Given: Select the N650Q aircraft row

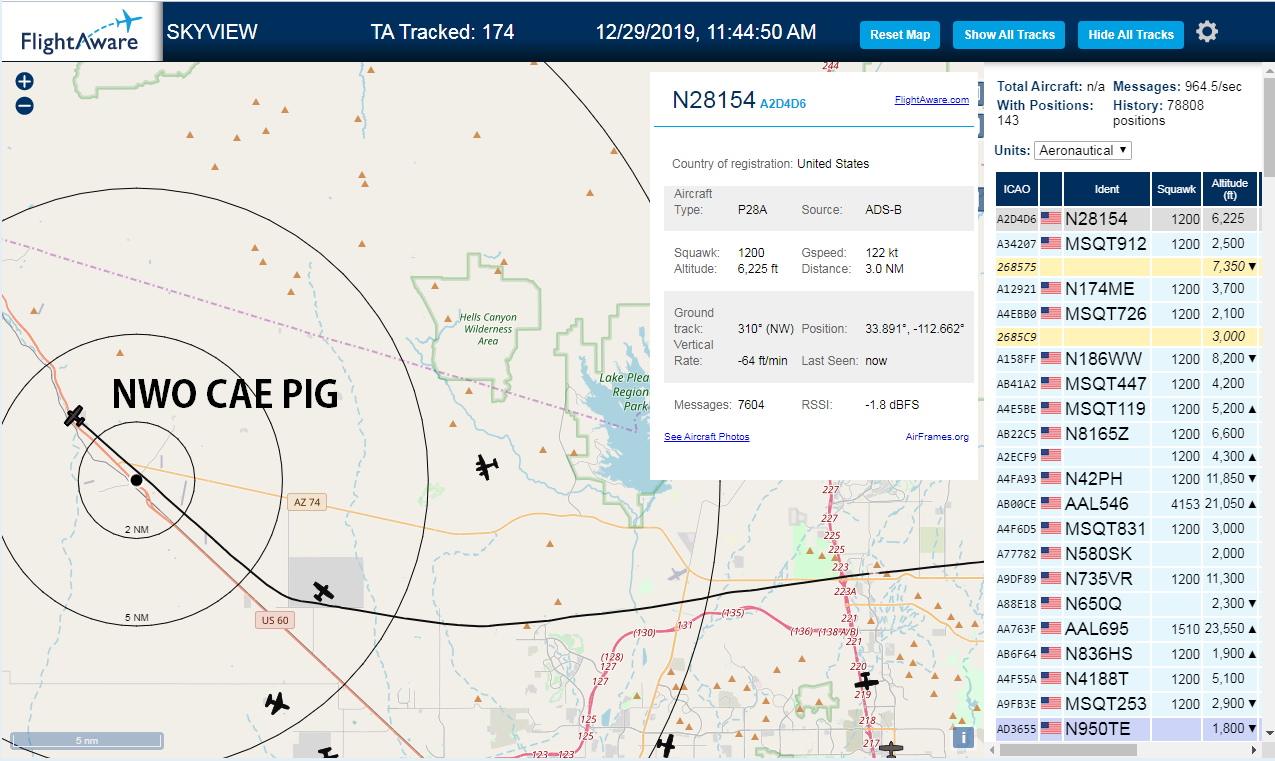Looking at the screenshot, I should (x=1127, y=603).
